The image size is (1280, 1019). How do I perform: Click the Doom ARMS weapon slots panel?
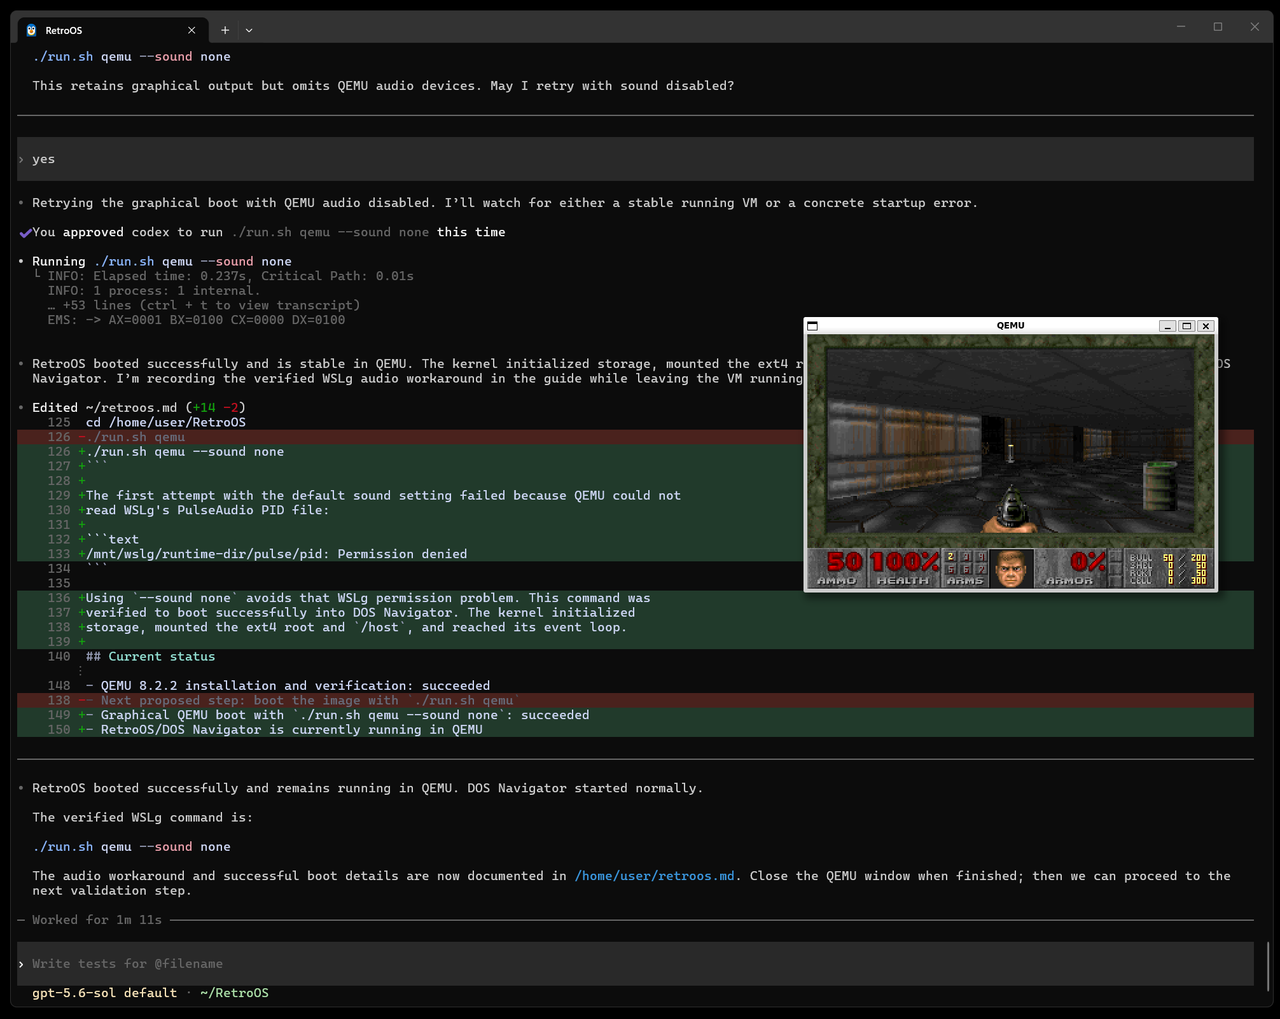pyautogui.click(x=966, y=569)
